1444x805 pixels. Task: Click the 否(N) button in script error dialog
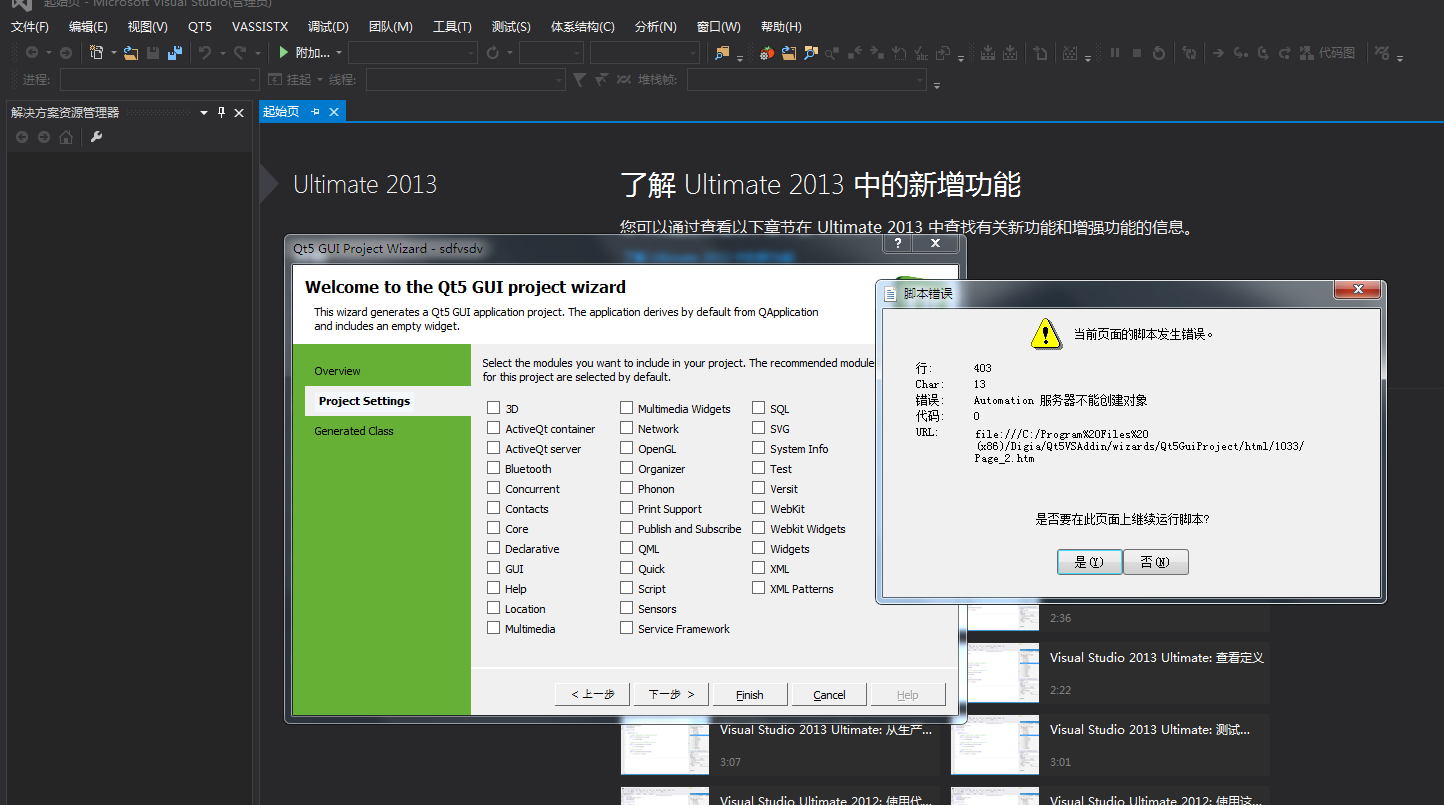pyautogui.click(x=1155, y=562)
